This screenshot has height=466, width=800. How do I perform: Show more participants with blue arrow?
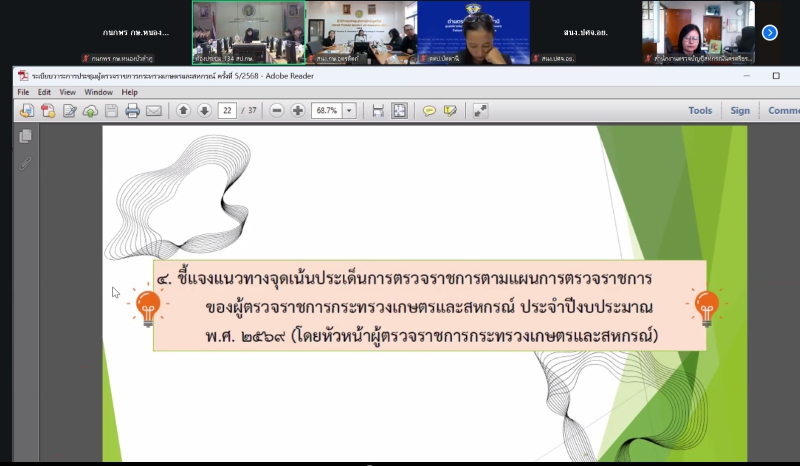(769, 32)
